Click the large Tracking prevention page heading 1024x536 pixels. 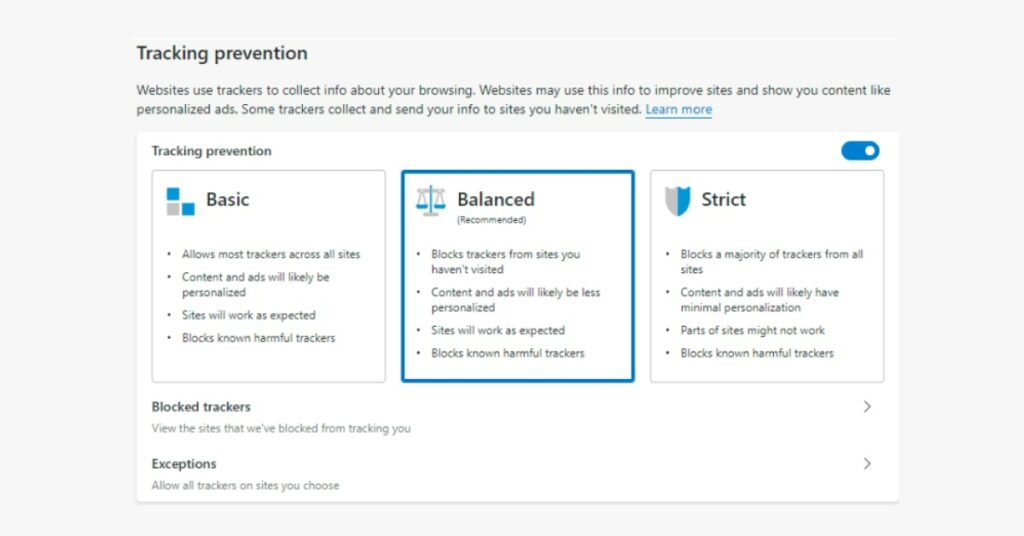click(x=222, y=53)
